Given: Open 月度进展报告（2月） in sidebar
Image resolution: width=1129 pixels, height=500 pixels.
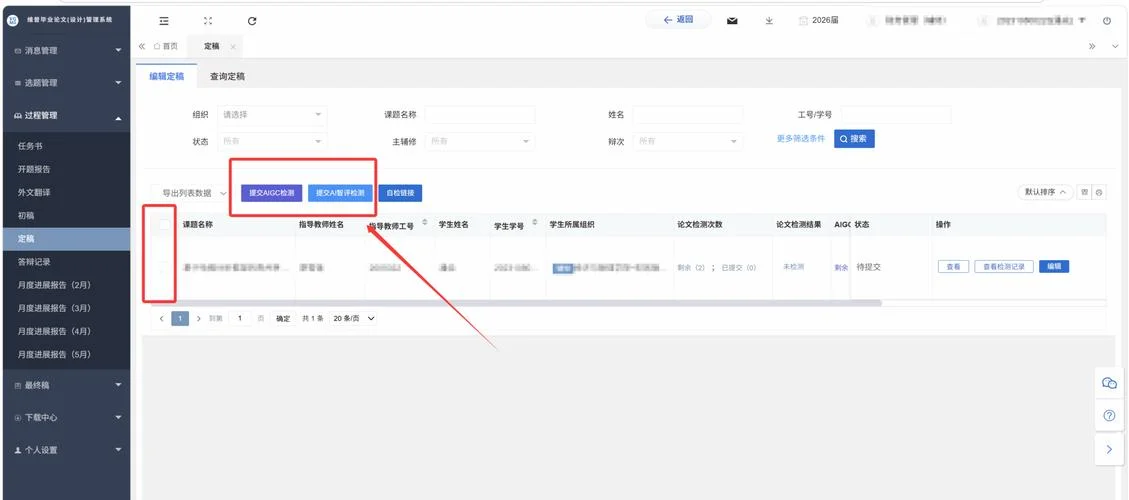Looking at the screenshot, I should pyautogui.click(x=66, y=285).
